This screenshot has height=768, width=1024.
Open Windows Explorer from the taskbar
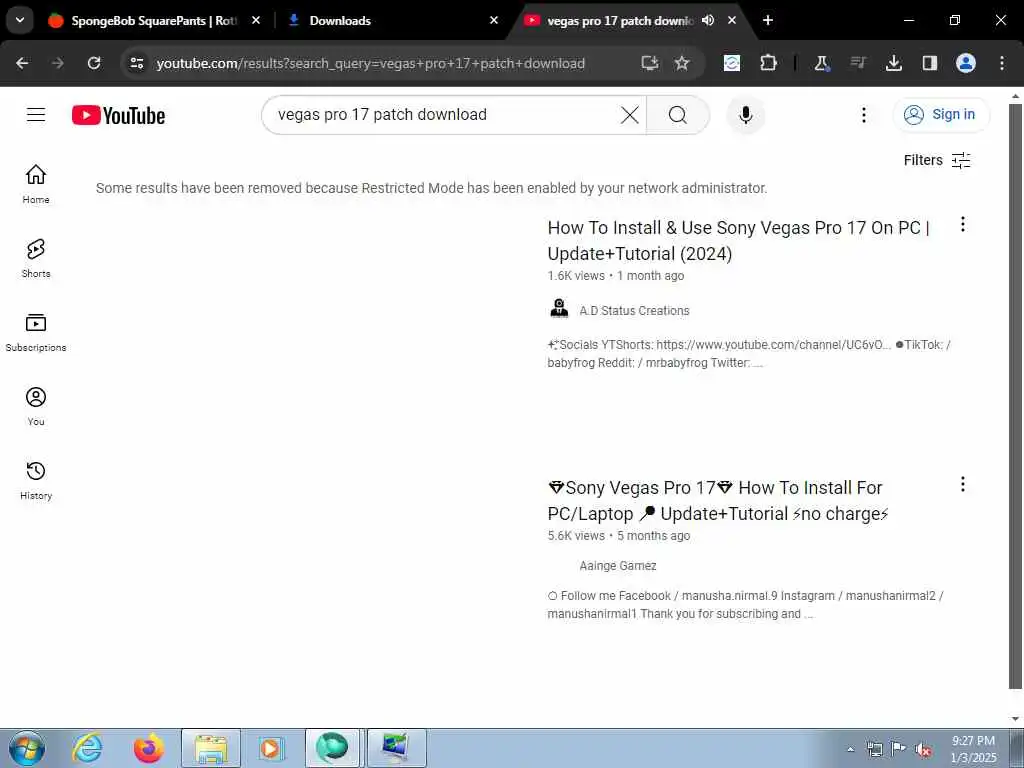point(211,748)
